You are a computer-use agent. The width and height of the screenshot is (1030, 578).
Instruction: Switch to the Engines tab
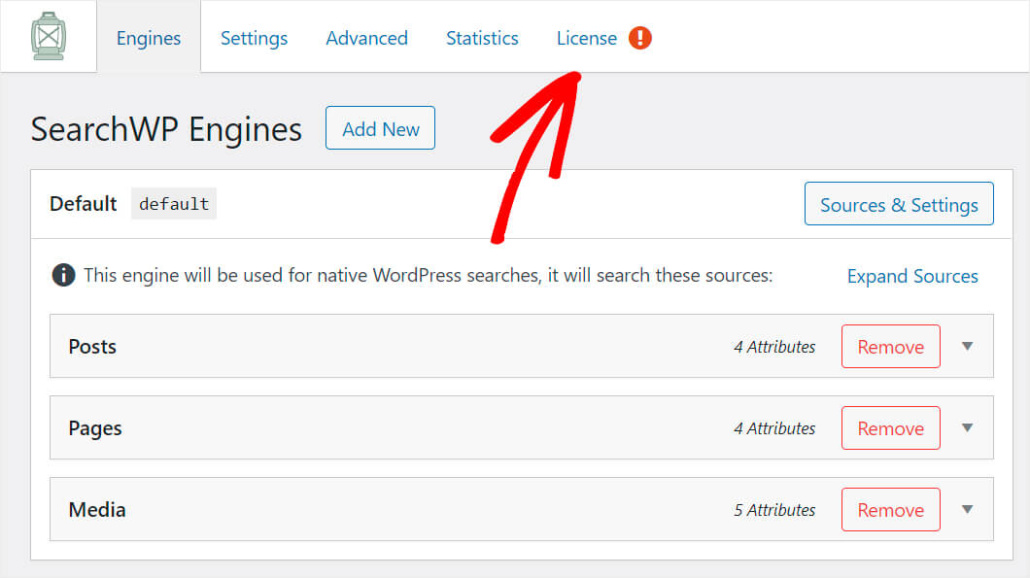[x=148, y=38]
